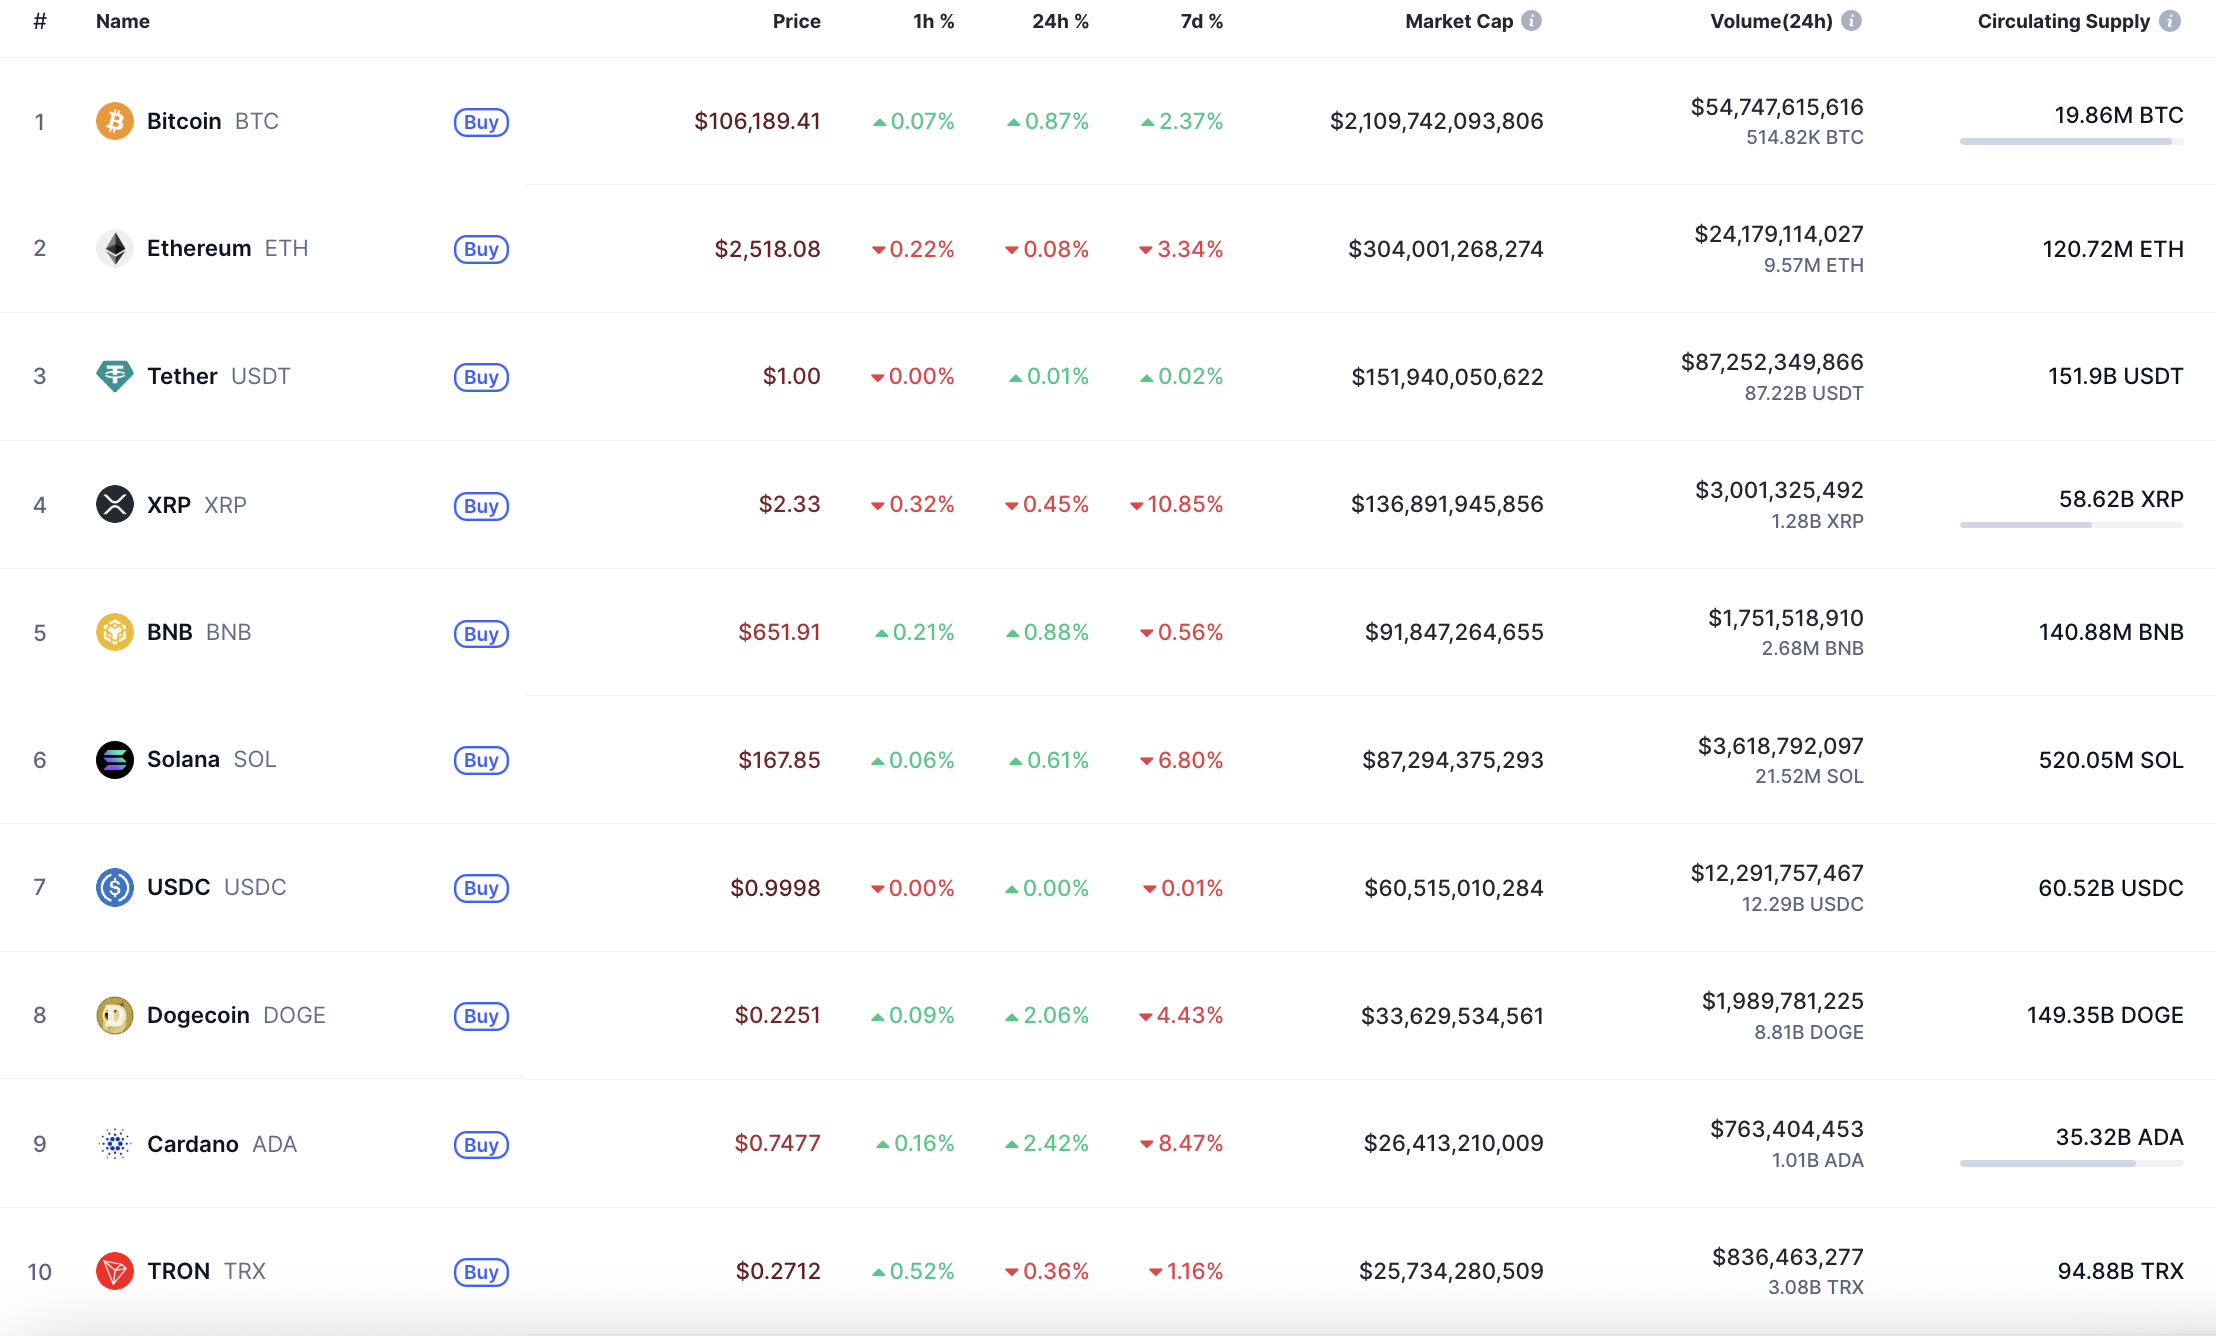Open Volume(24h) info tooltip icon
The image size is (2216, 1336).
click(1852, 21)
